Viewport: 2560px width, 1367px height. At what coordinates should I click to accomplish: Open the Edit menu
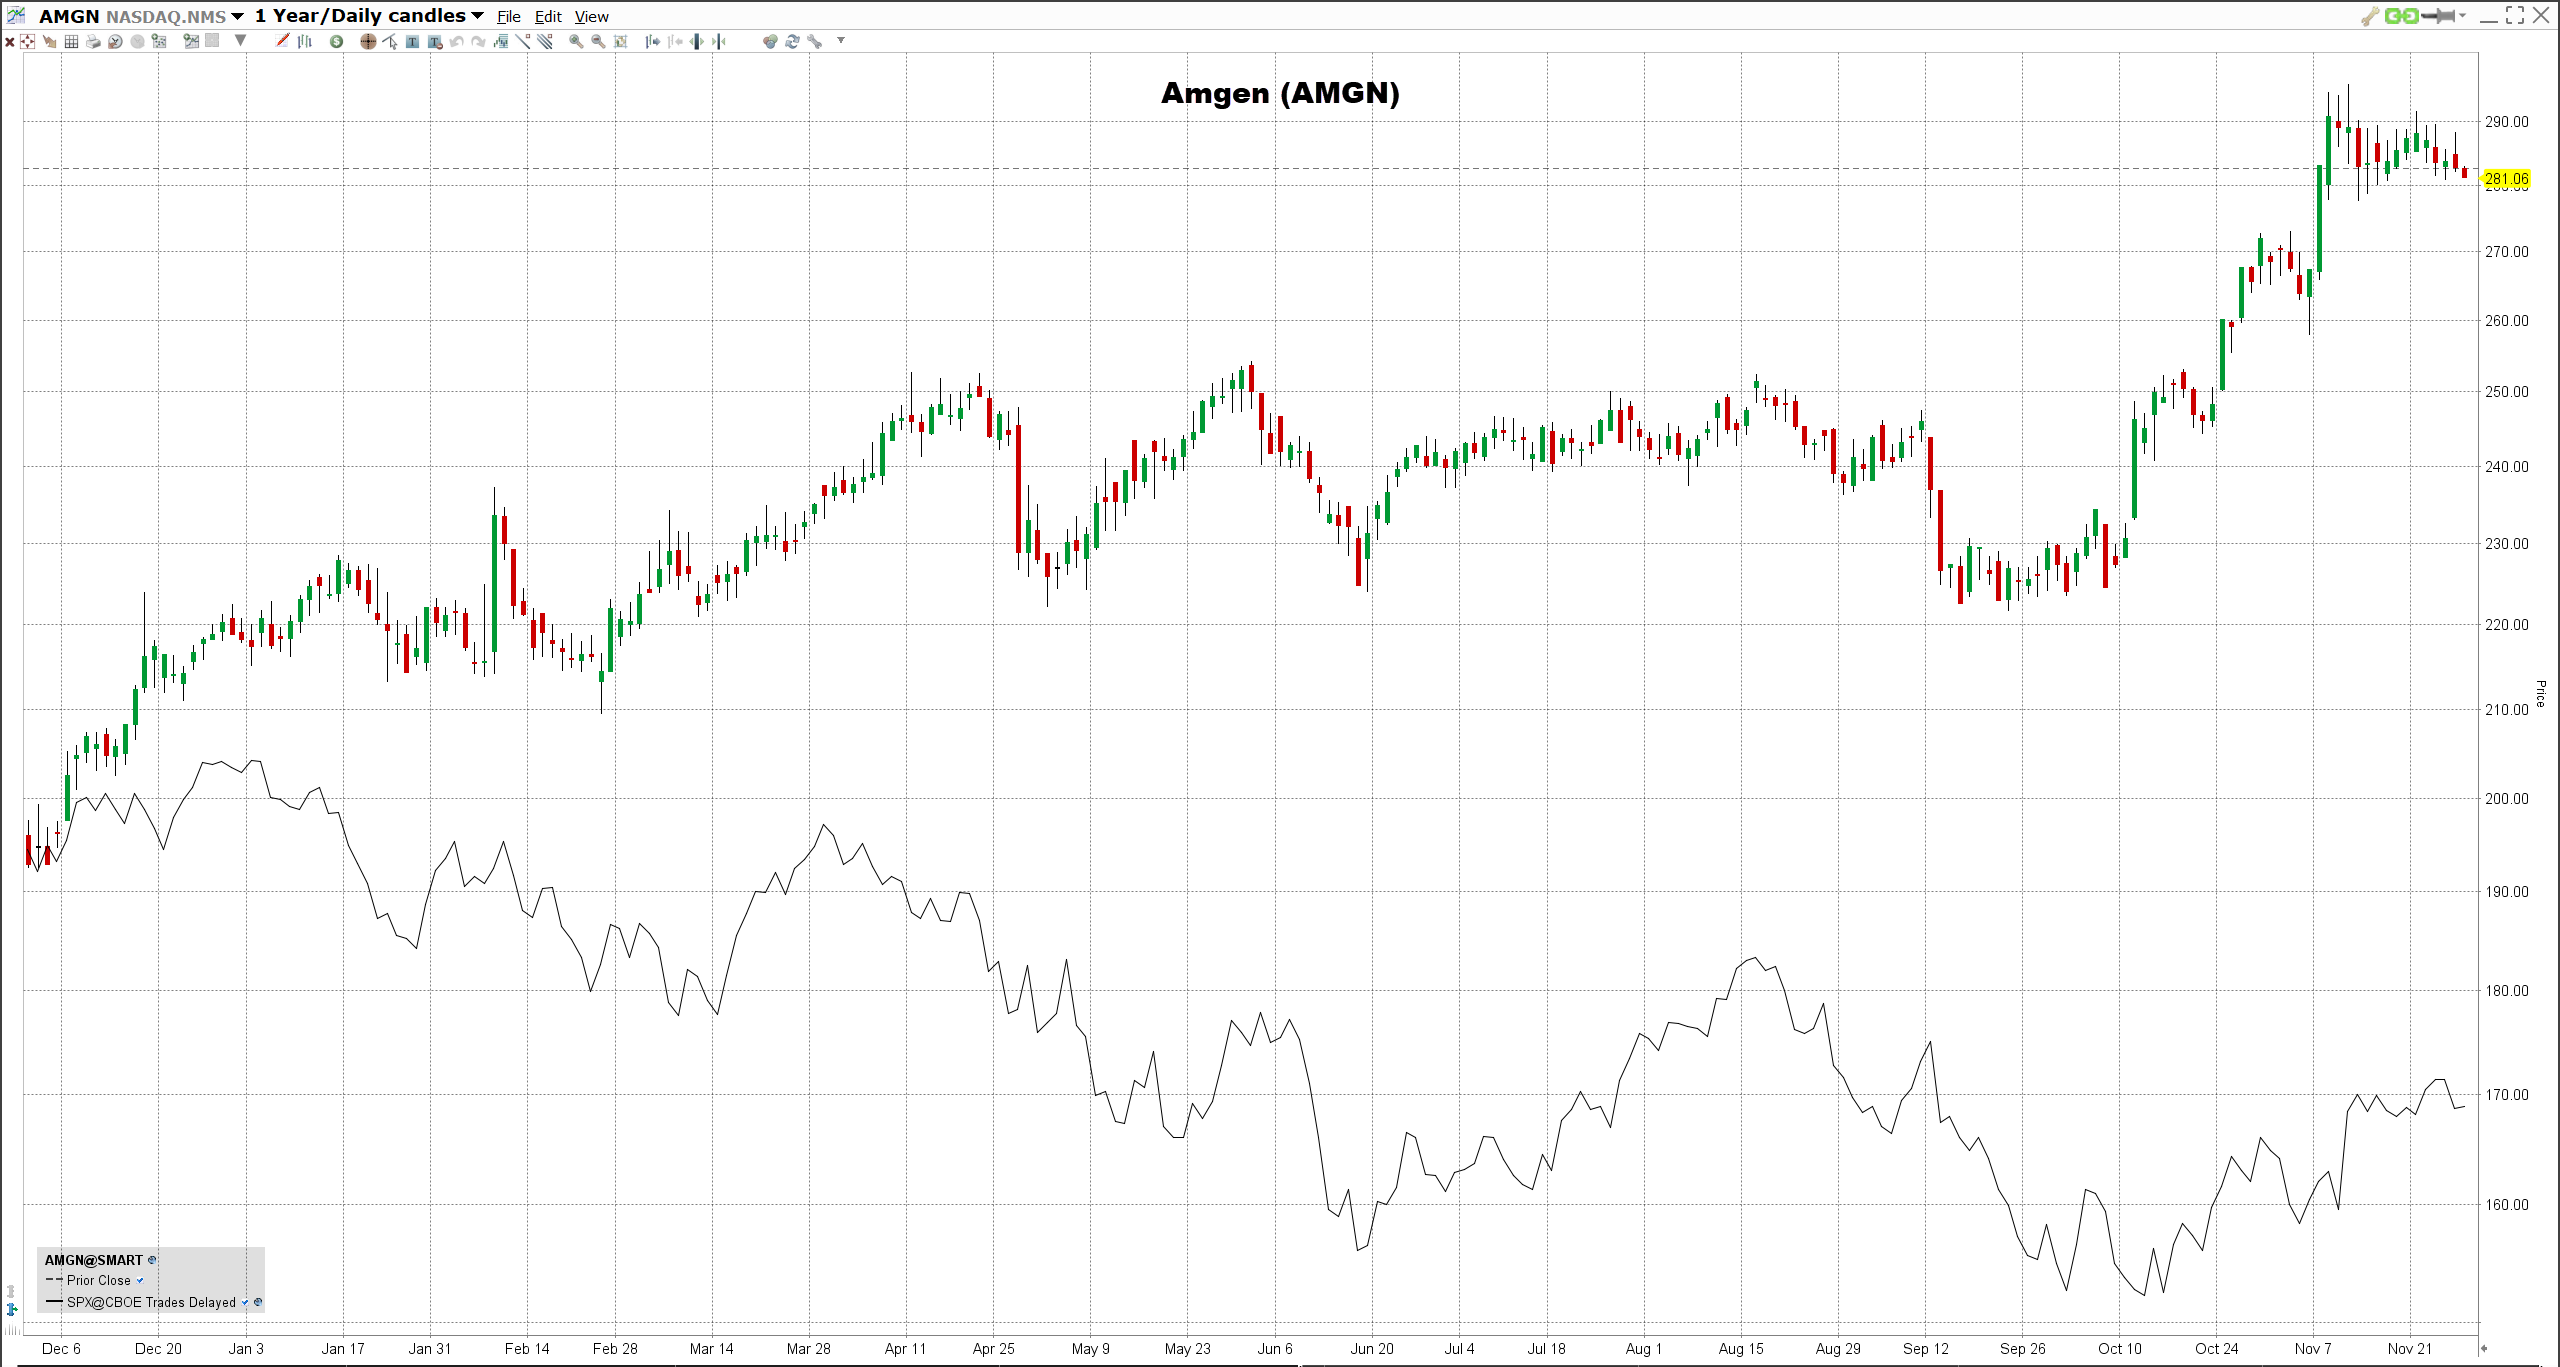coord(548,16)
